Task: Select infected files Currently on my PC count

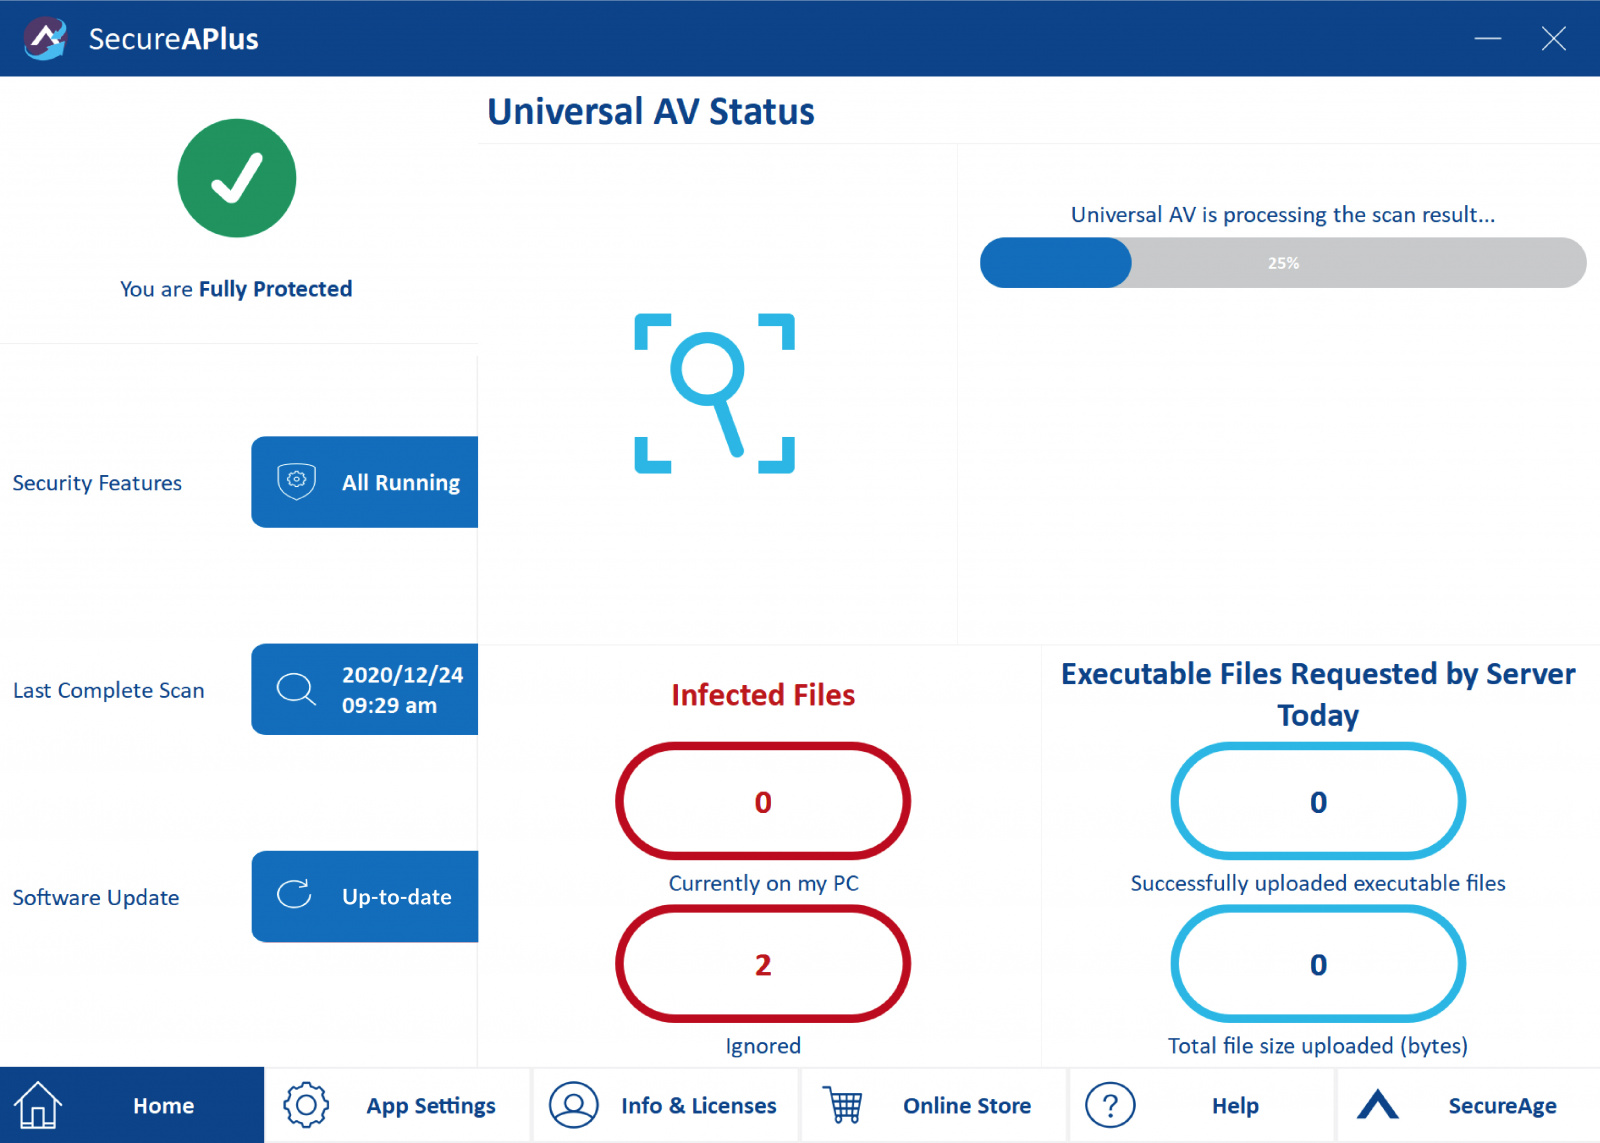Action: 763,801
